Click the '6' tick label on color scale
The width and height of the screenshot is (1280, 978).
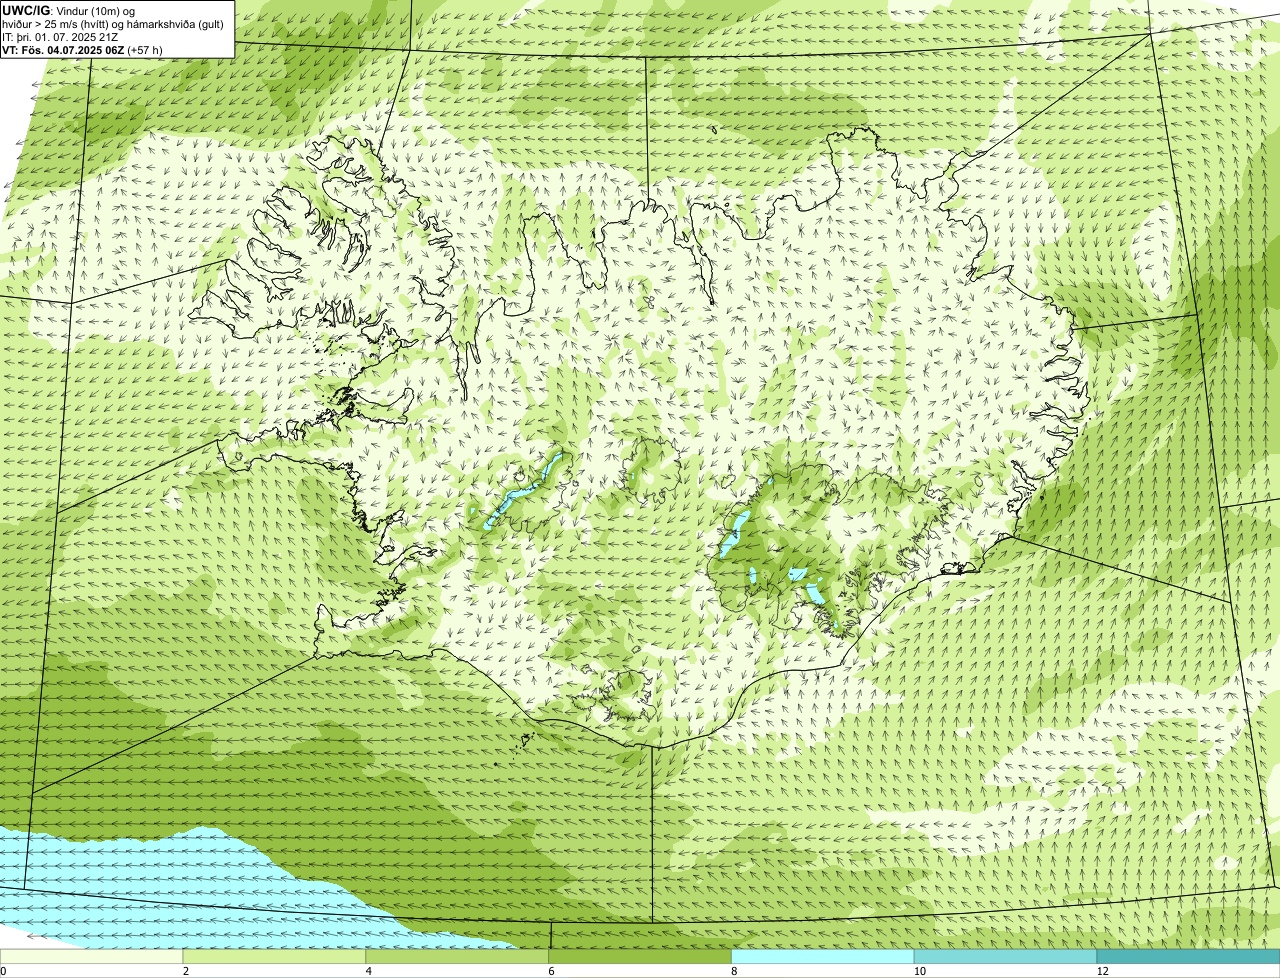(551, 971)
